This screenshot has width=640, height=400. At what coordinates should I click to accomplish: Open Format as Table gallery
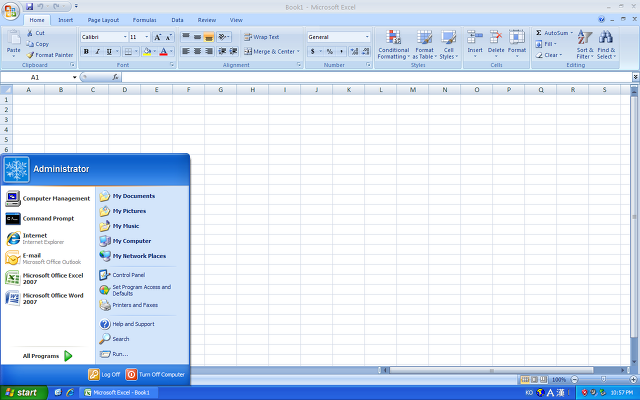point(424,45)
